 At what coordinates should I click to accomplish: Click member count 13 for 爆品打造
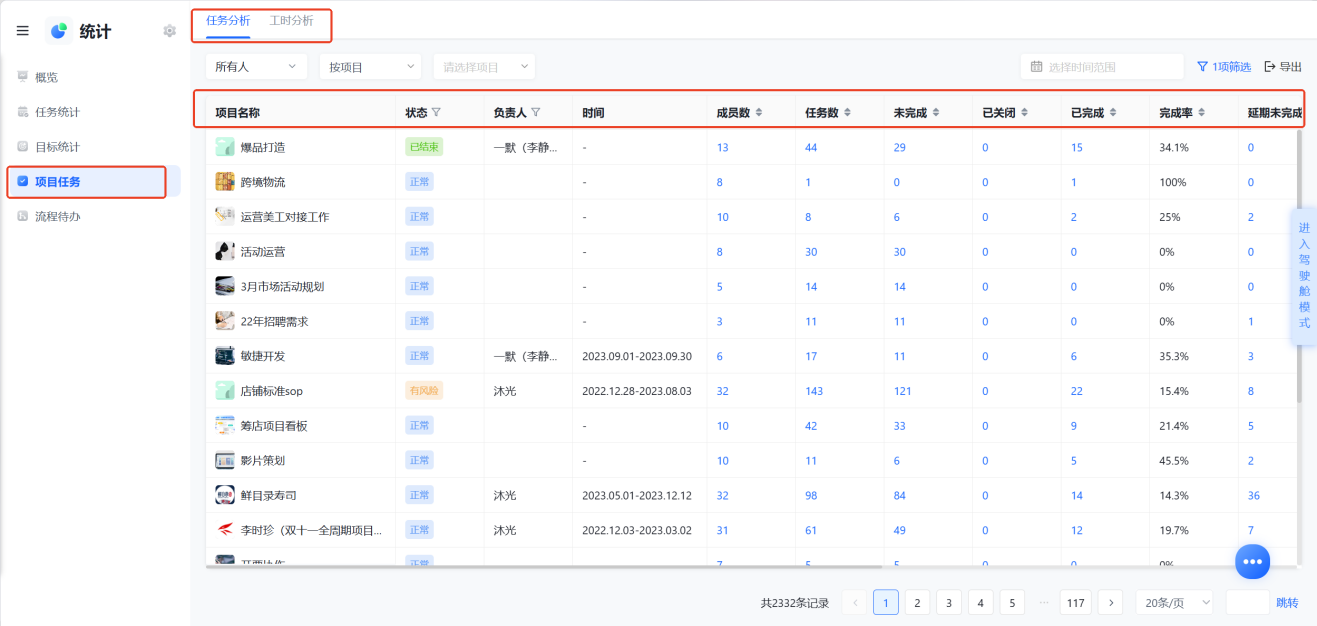click(723, 147)
